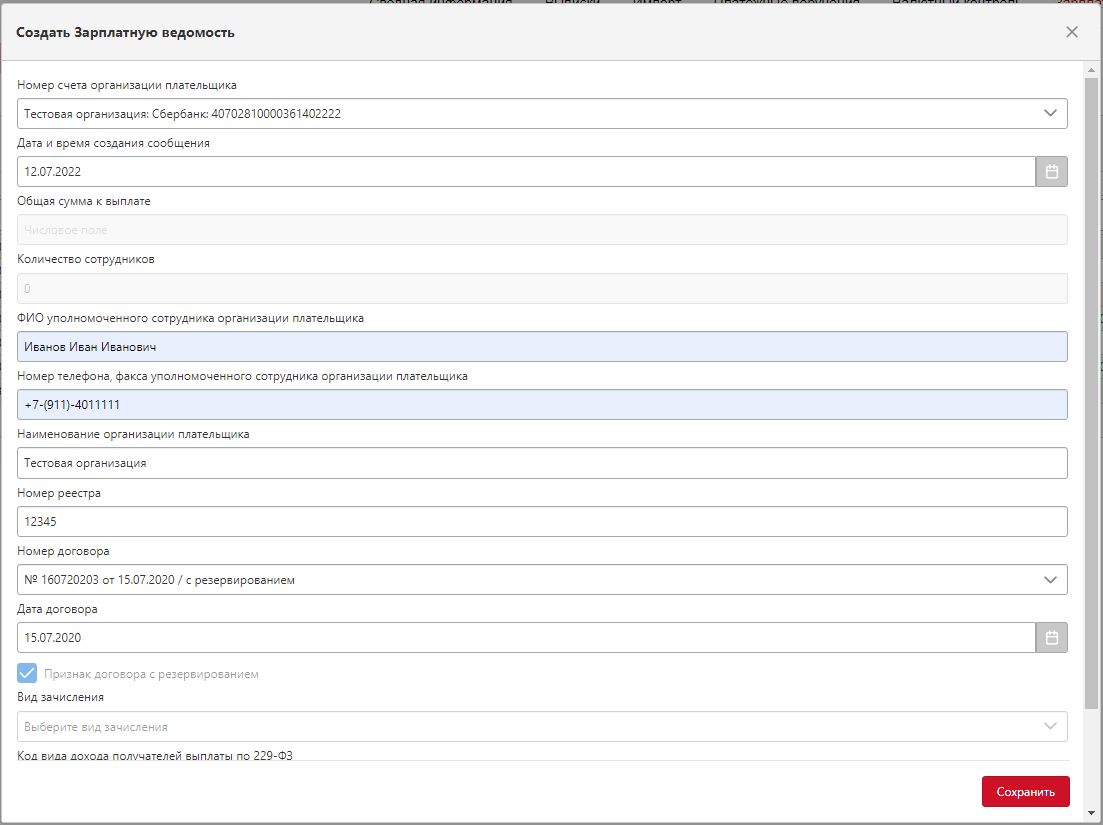The width and height of the screenshot is (1103, 825).
Task: Focus the phone field +7-(911)-4011111
Action: (x=542, y=405)
